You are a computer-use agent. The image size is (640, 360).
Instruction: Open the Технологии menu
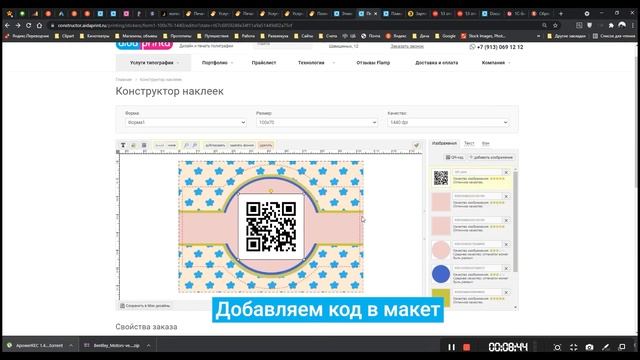(314, 63)
